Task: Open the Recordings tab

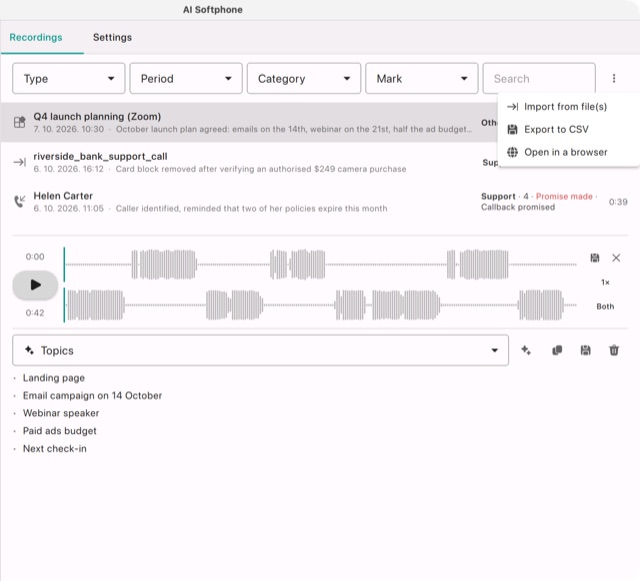Action: pos(36,37)
